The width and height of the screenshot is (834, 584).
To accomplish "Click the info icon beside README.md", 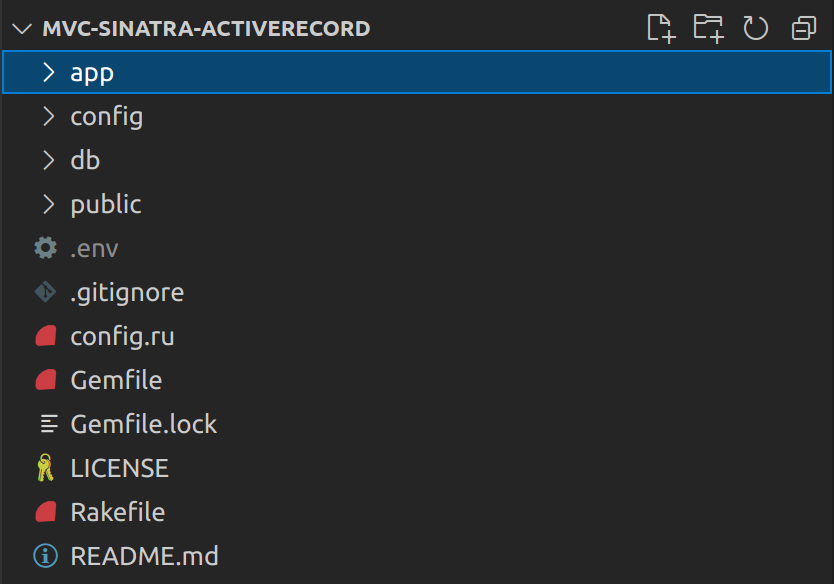I will (45, 555).
